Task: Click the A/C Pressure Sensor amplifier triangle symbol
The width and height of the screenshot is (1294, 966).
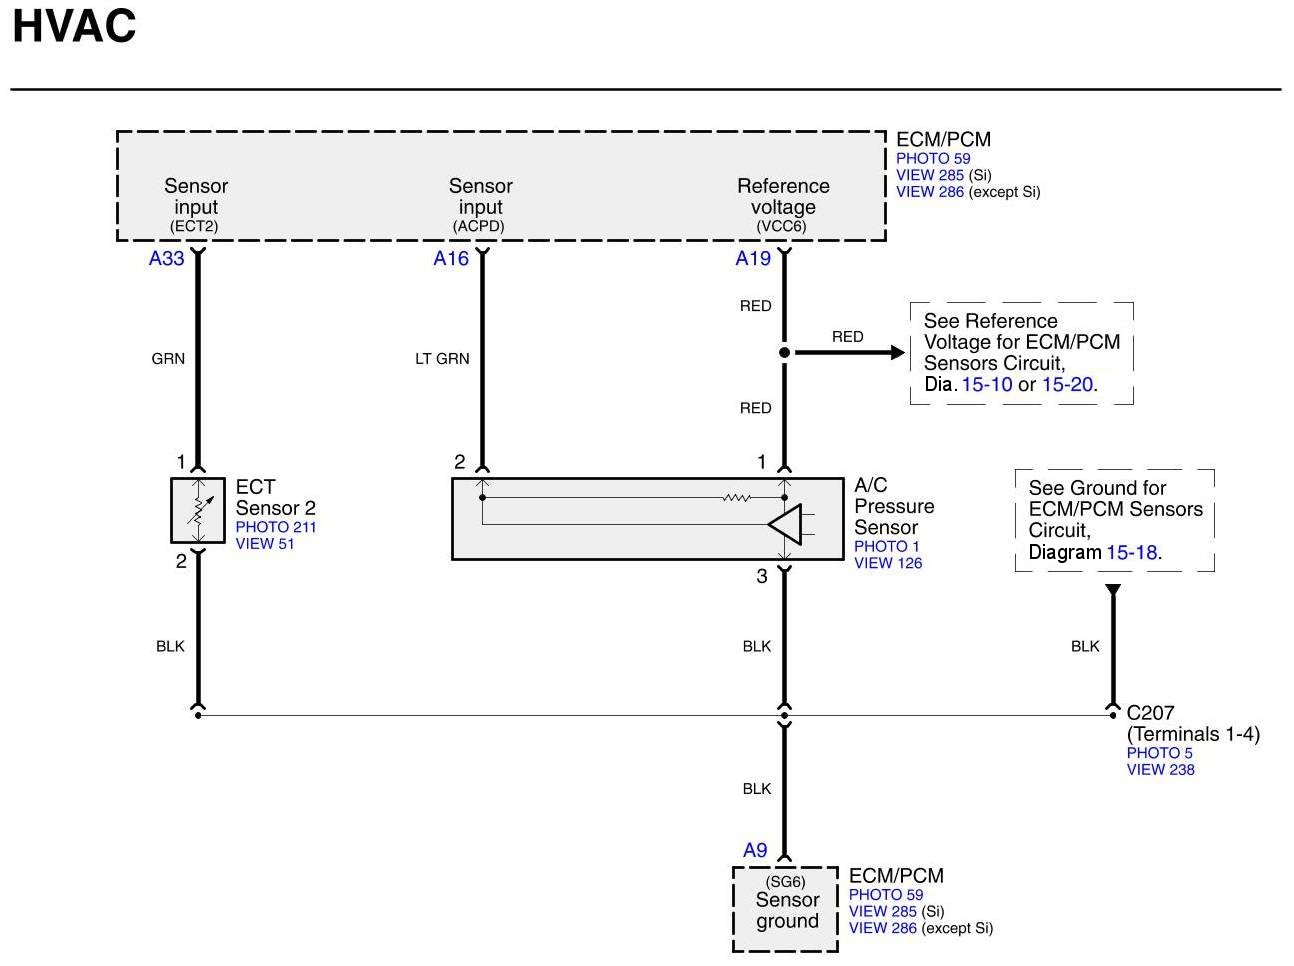Action: pos(786,525)
